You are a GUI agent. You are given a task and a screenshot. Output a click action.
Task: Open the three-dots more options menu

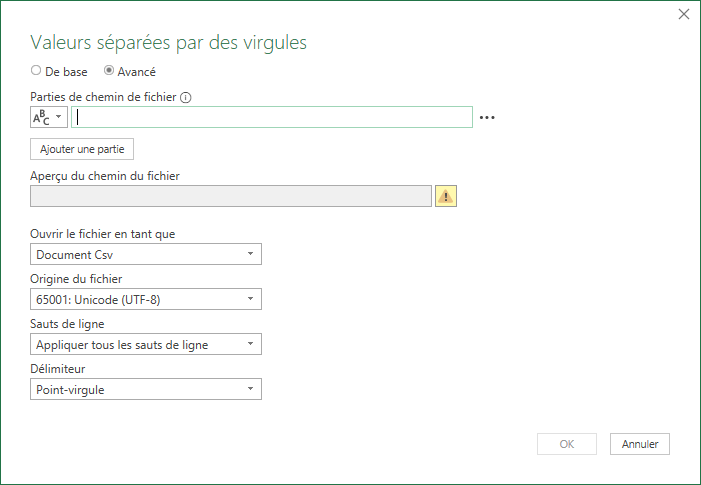[487, 118]
